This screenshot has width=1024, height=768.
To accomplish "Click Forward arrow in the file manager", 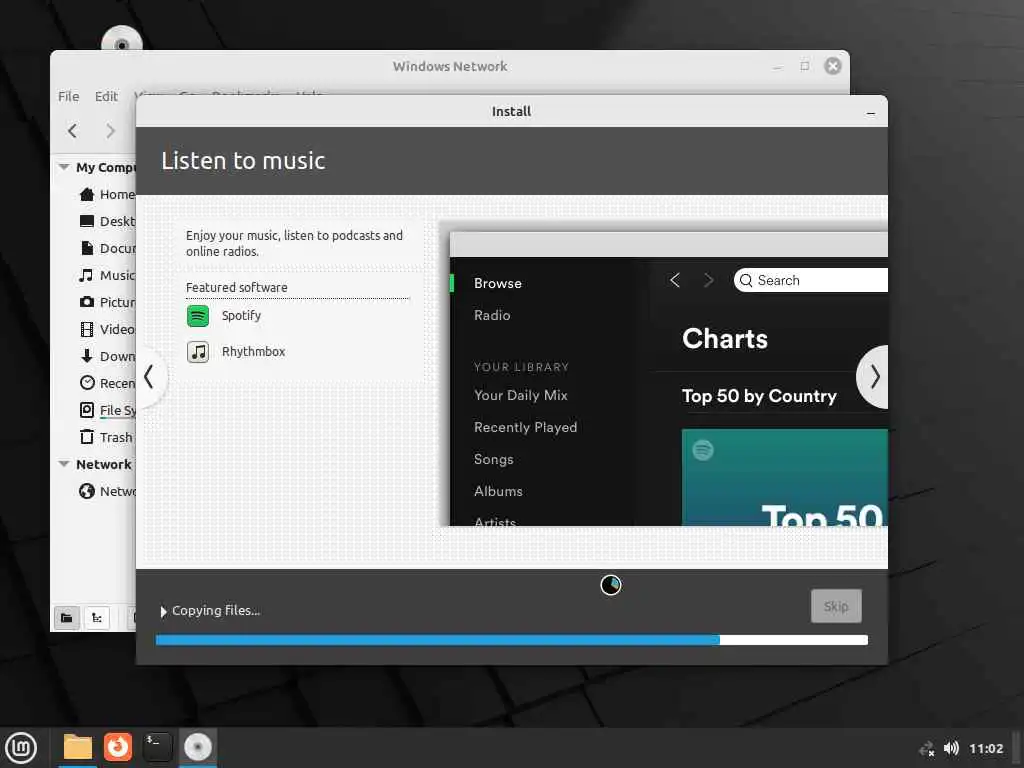I will [110, 131].
